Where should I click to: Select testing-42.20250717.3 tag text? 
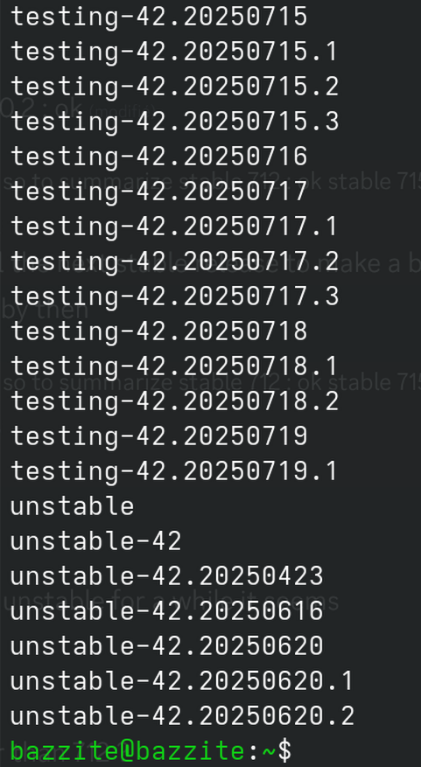(175, 296)
